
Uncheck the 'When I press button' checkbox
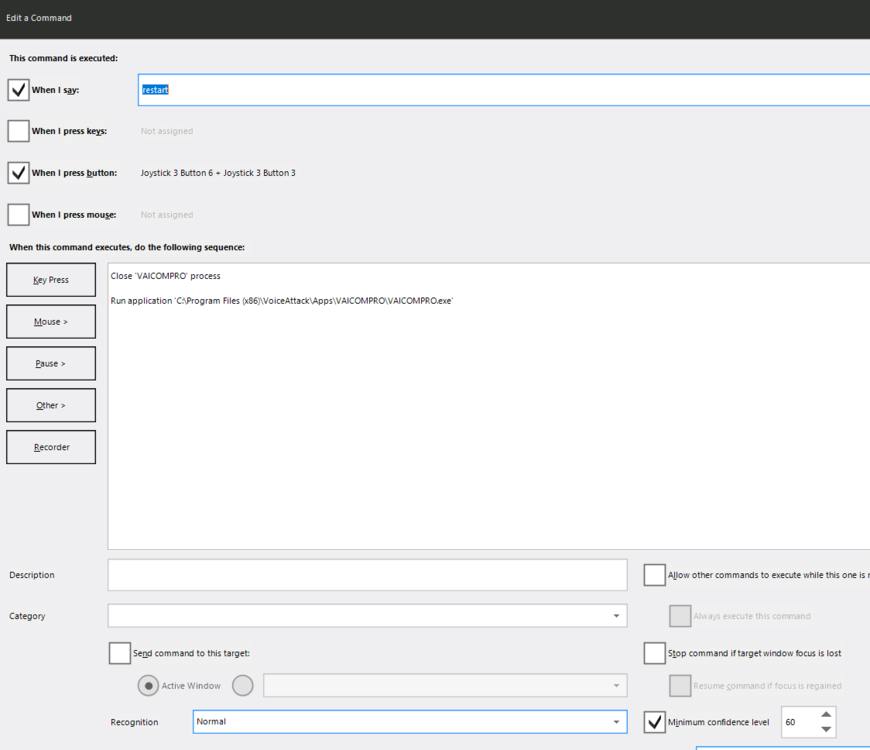pyautogui.click(x=18, y=173)
